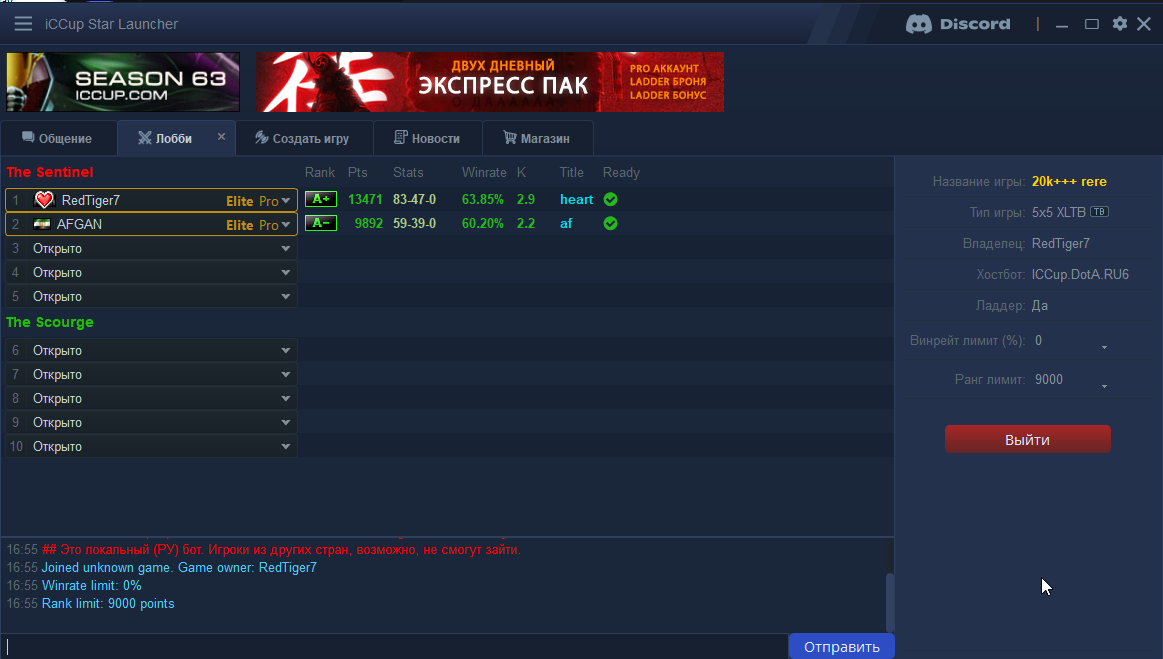Click AFGAN's green ready checkmark
The height and width of the screenshot is (659, 1163).
click(x=610, y=223)
